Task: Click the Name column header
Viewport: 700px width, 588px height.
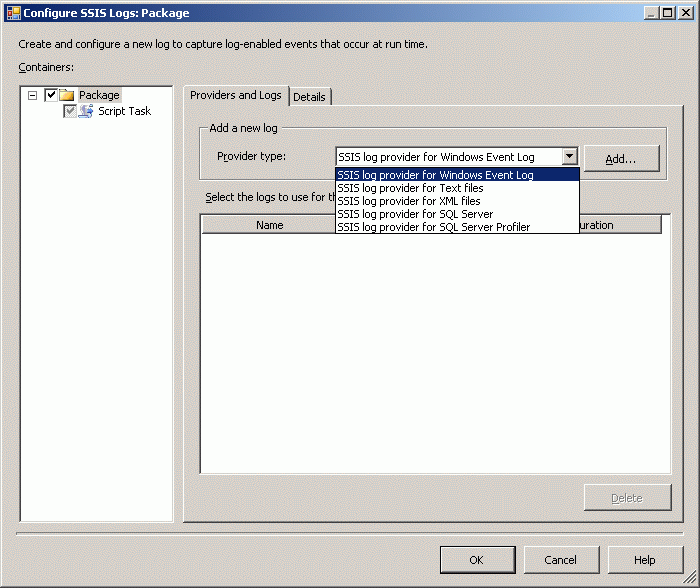Action: tap(269, 225)
